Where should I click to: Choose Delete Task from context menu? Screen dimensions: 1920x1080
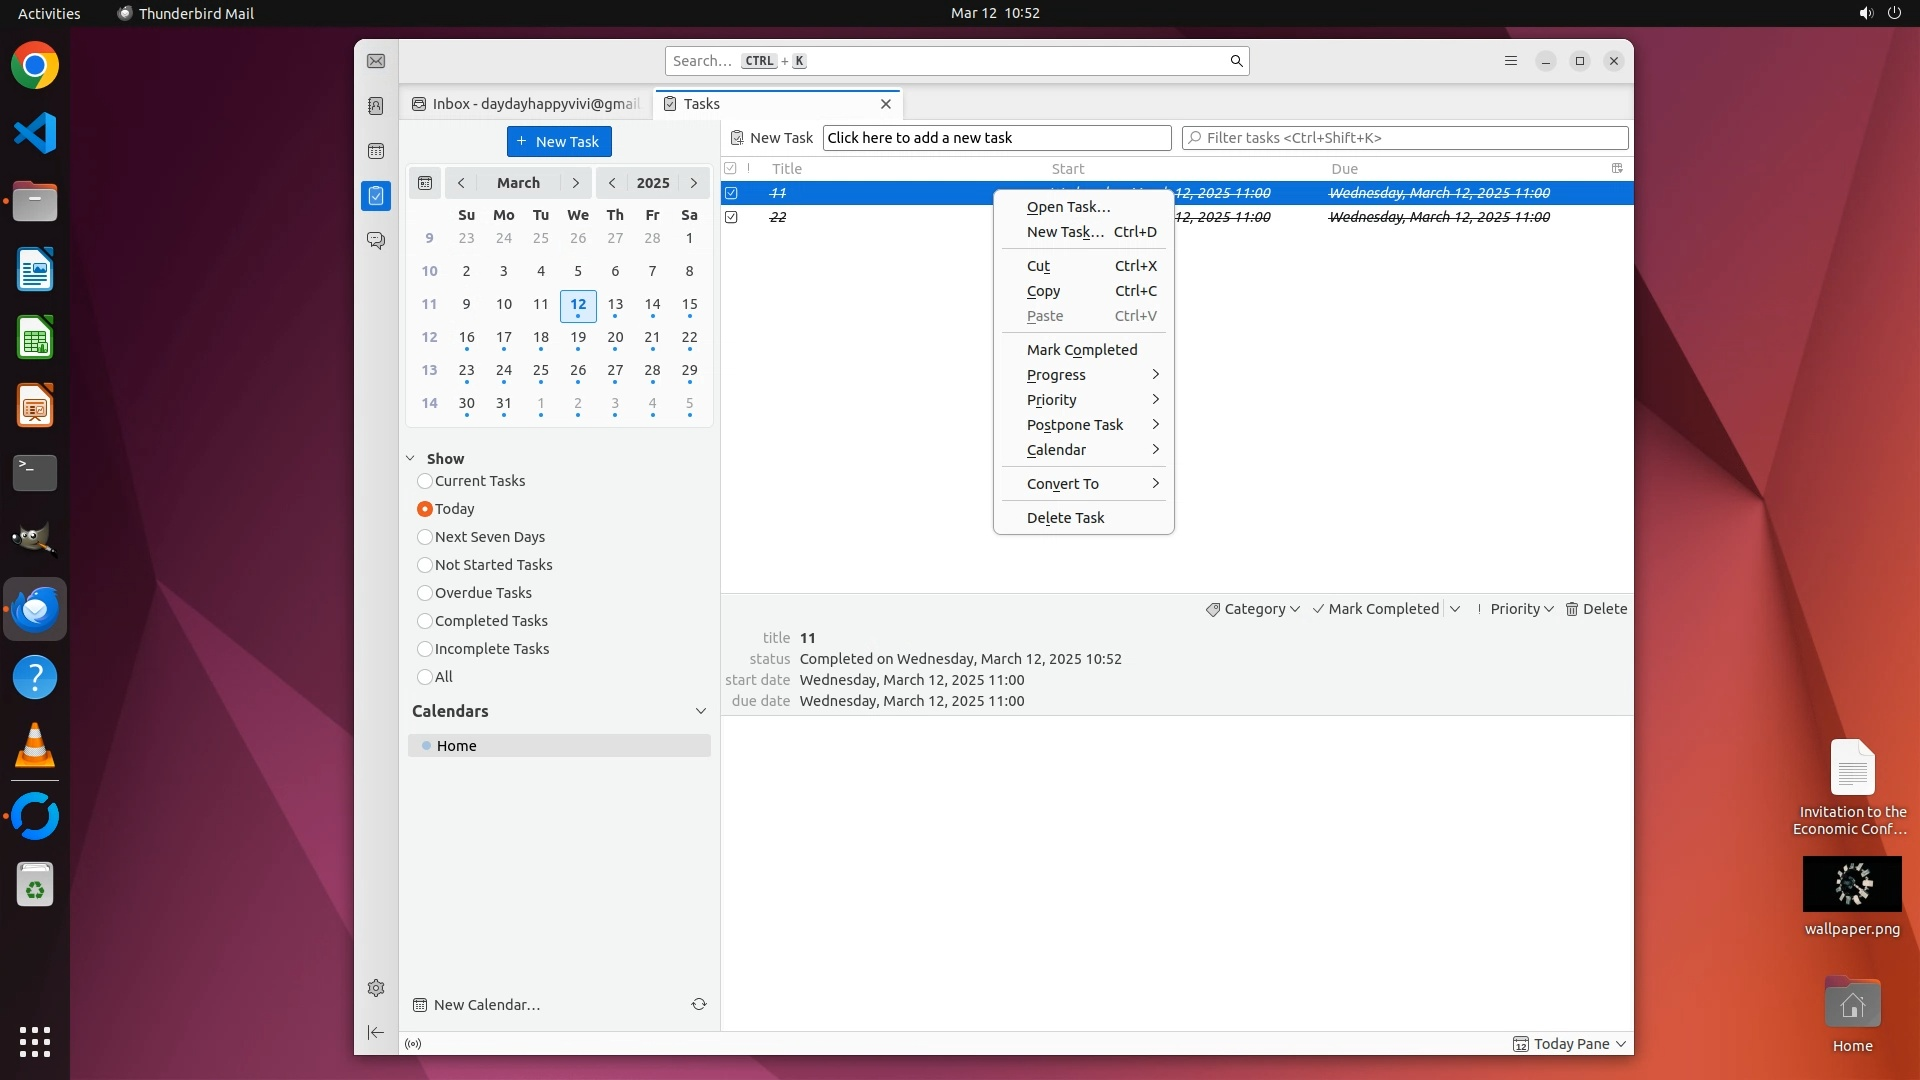click(1065, 518)
